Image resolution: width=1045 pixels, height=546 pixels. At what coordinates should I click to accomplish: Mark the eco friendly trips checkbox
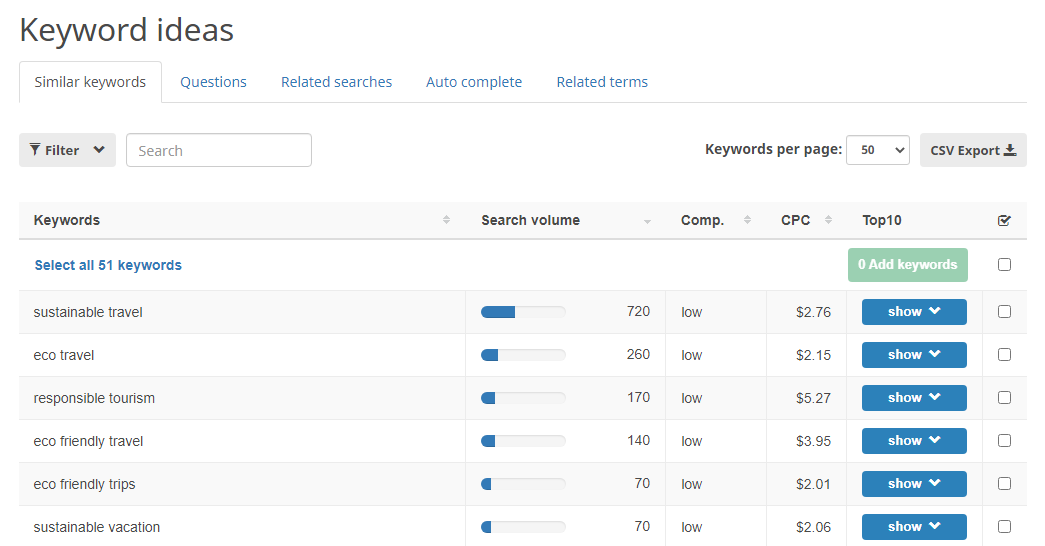coord(1004,483)
